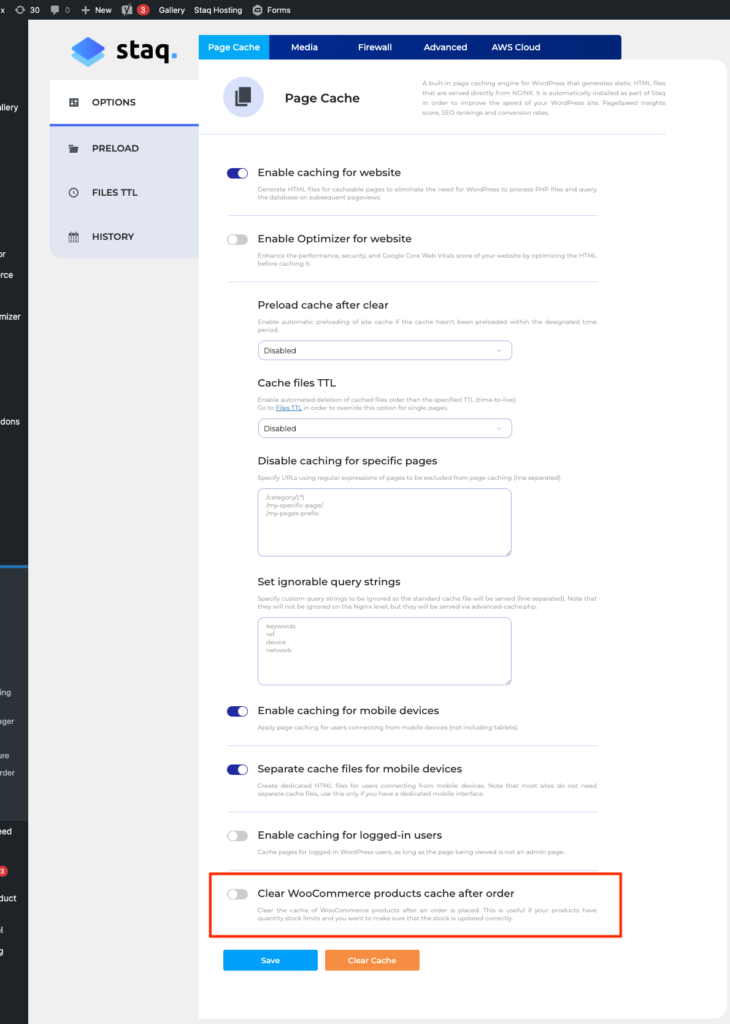Viewport: 730px width, 1024px height.
Task: Click inside the ignorable query strings textbox
Action: [x=384, y=650]
